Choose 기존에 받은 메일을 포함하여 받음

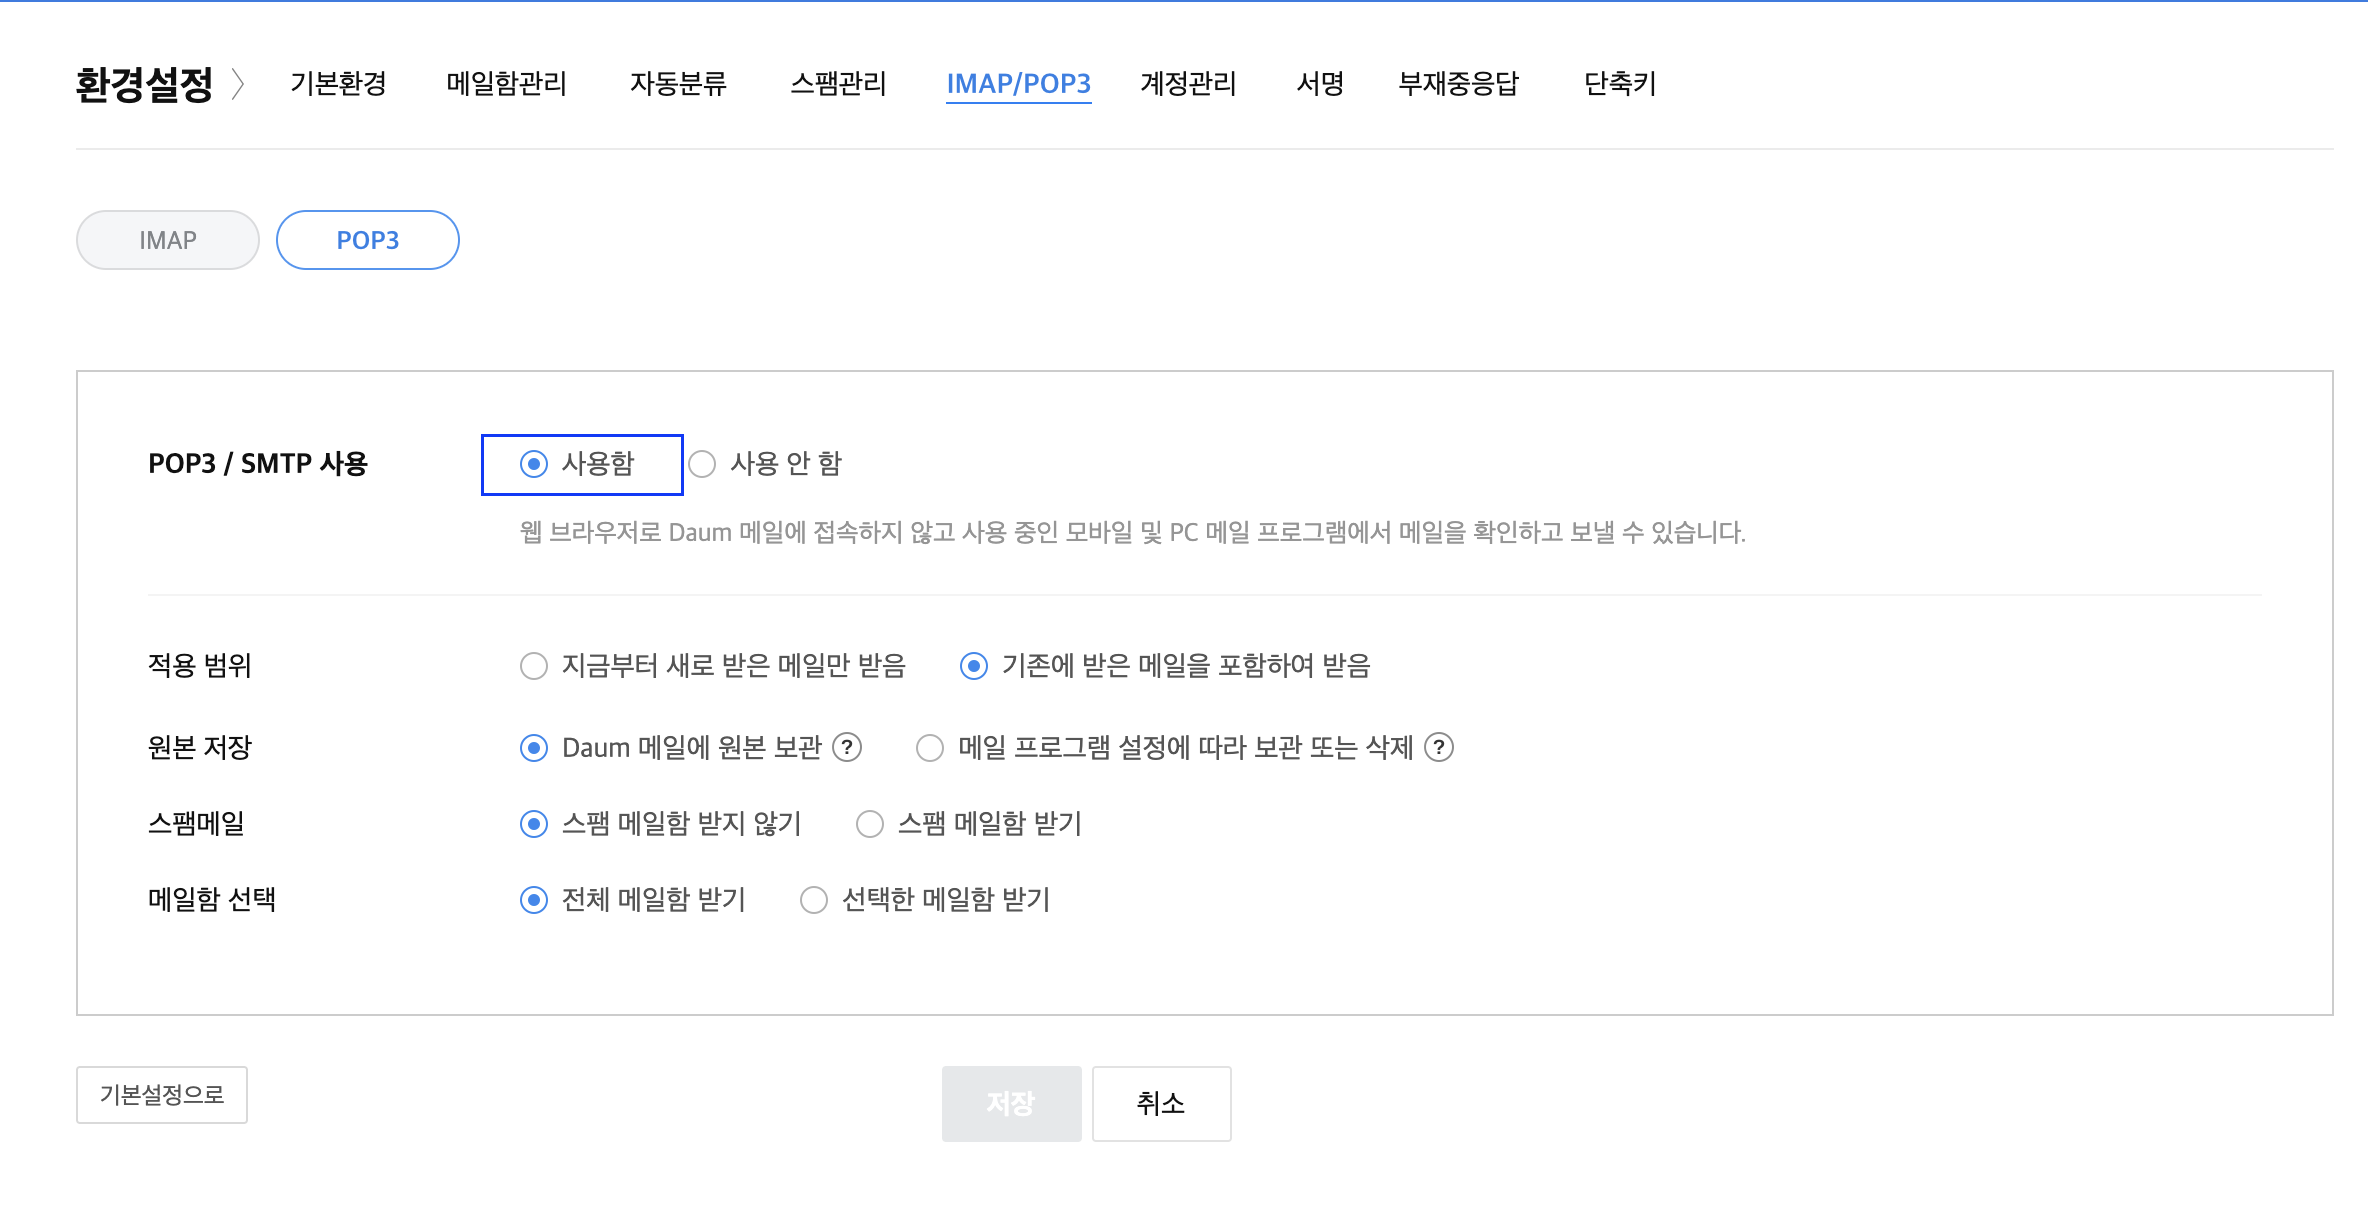(x=974, y=666)
